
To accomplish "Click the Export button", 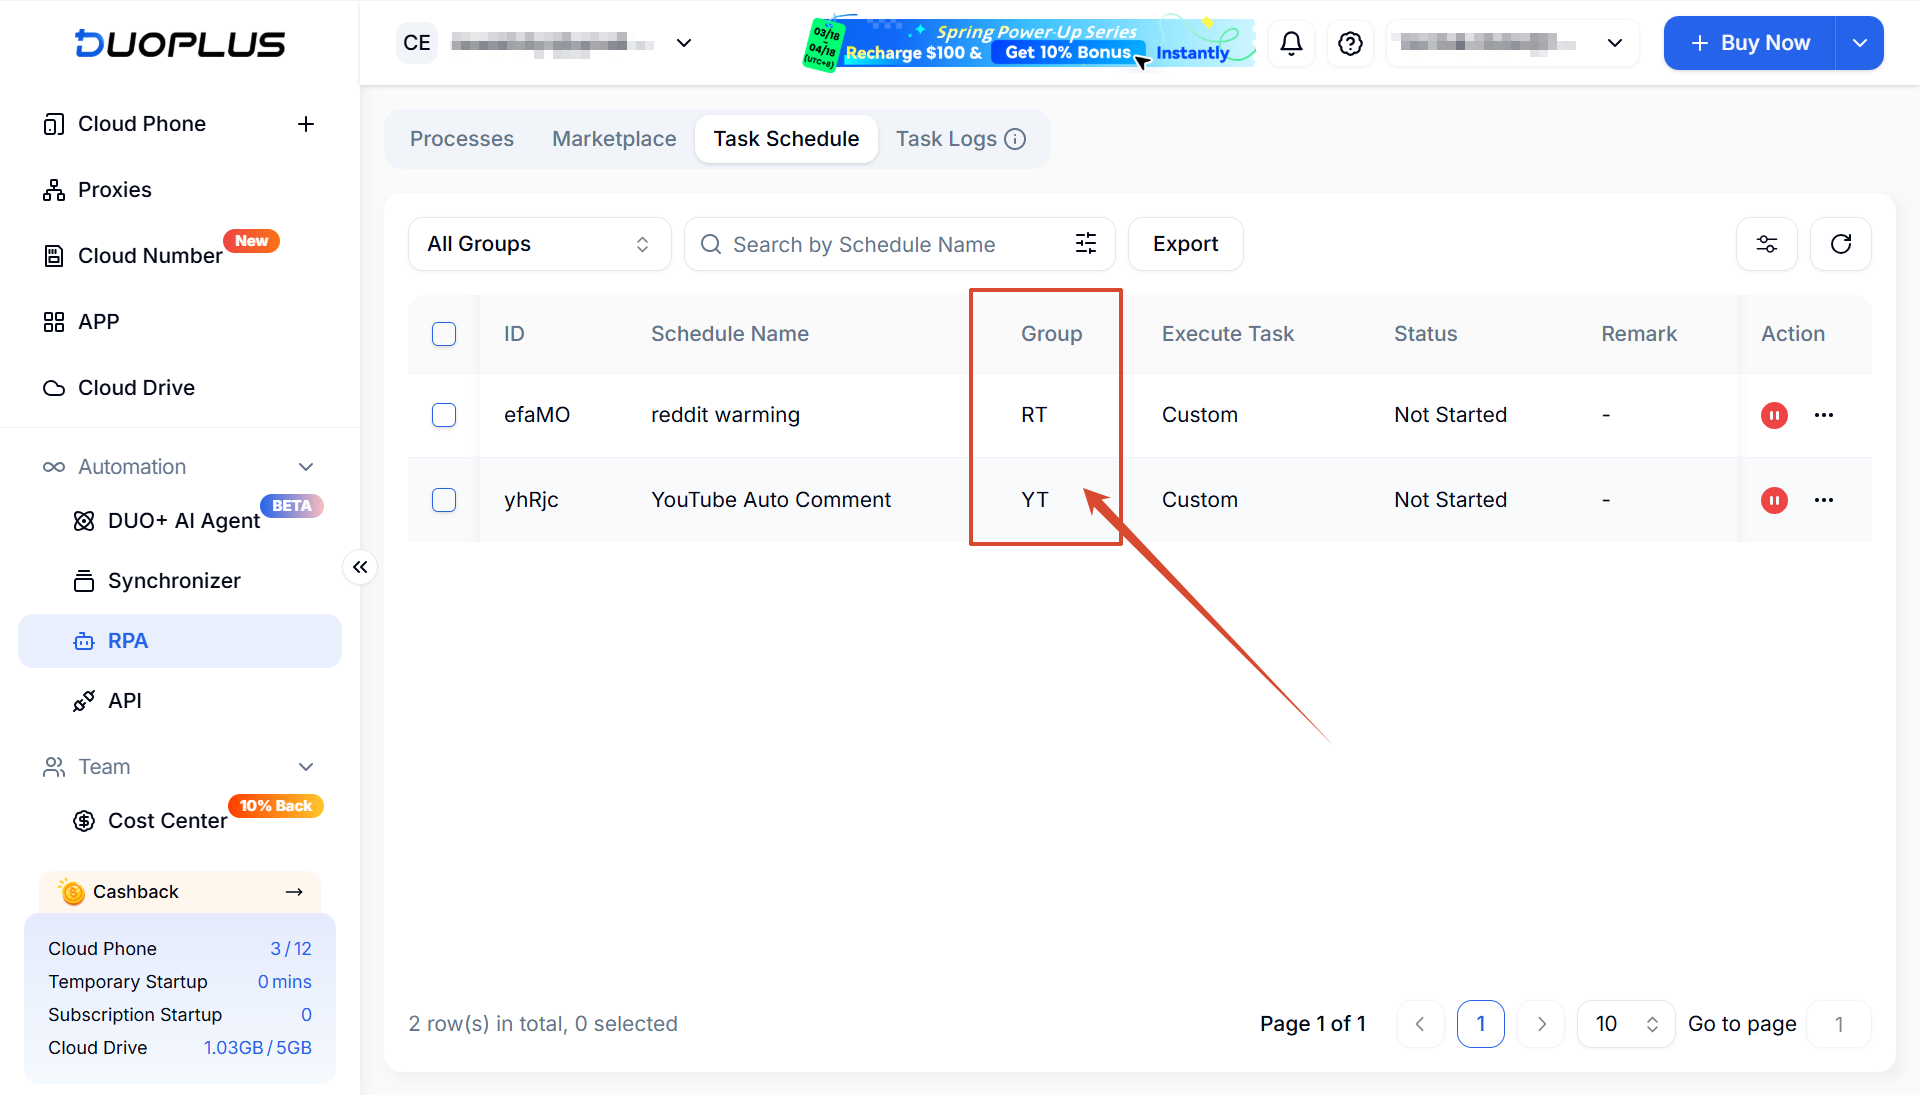I will point(1186,244).
